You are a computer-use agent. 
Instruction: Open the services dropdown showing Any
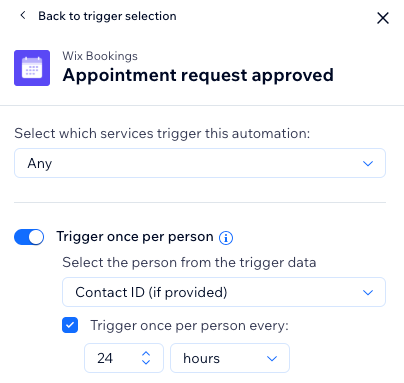[200, 163]
